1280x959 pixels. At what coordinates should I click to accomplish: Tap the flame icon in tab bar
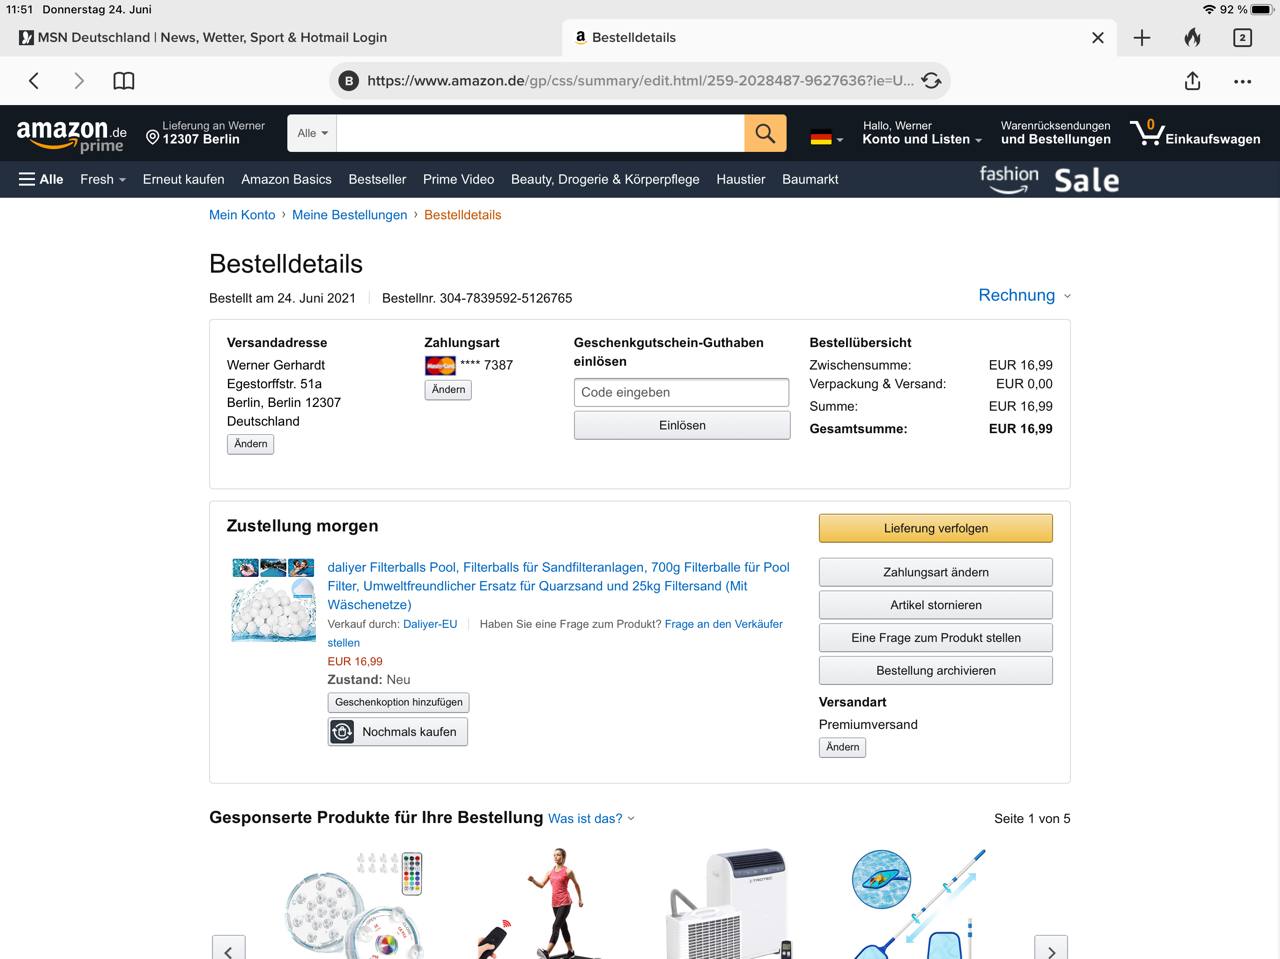click(x=1192, y=38)
